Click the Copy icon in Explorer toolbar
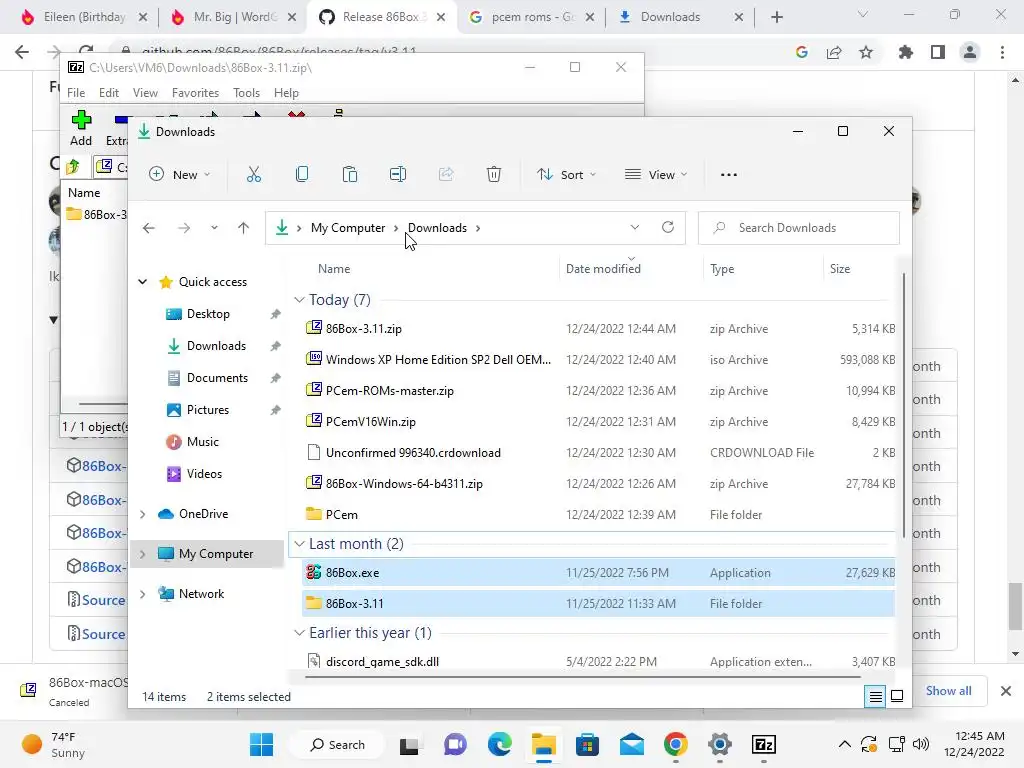The height and width of the screenshot is (768, 1024). click(302, 174)
